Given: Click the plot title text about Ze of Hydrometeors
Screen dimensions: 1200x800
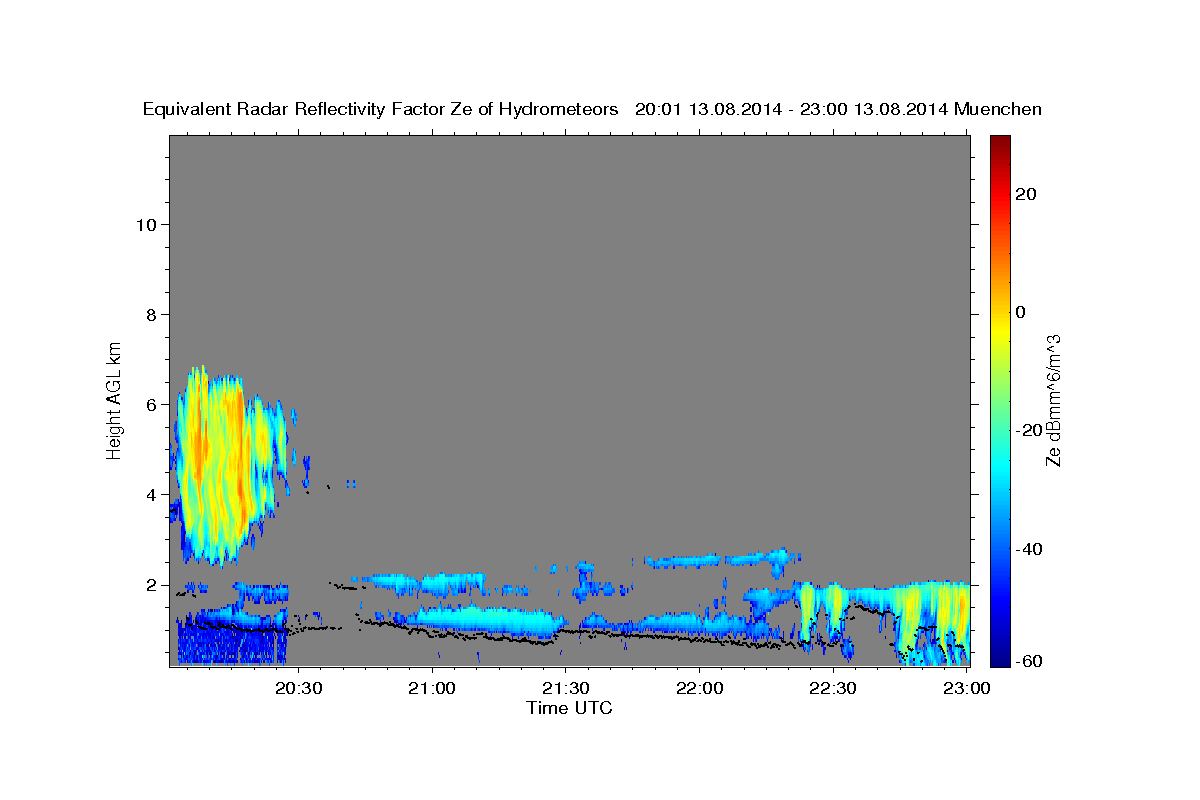Looking at the screenshot, I should [x=381, y=109].
